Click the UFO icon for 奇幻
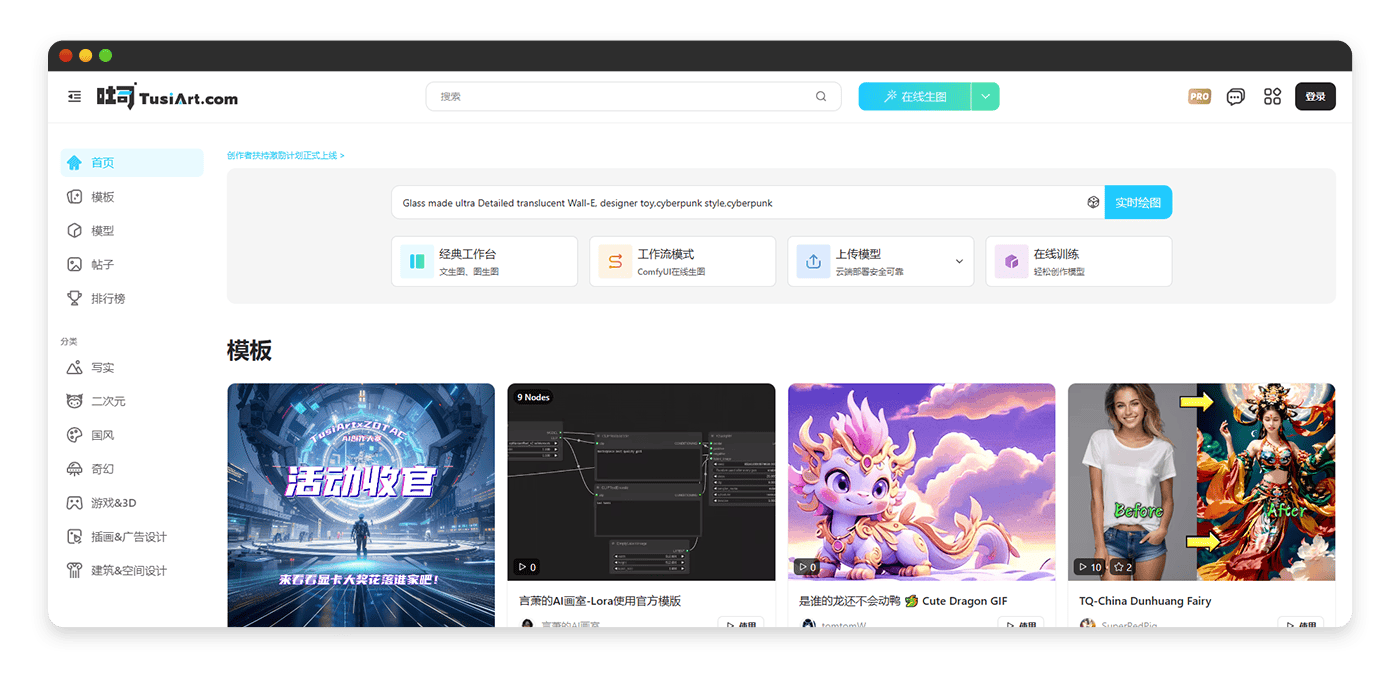 (74, 469)
